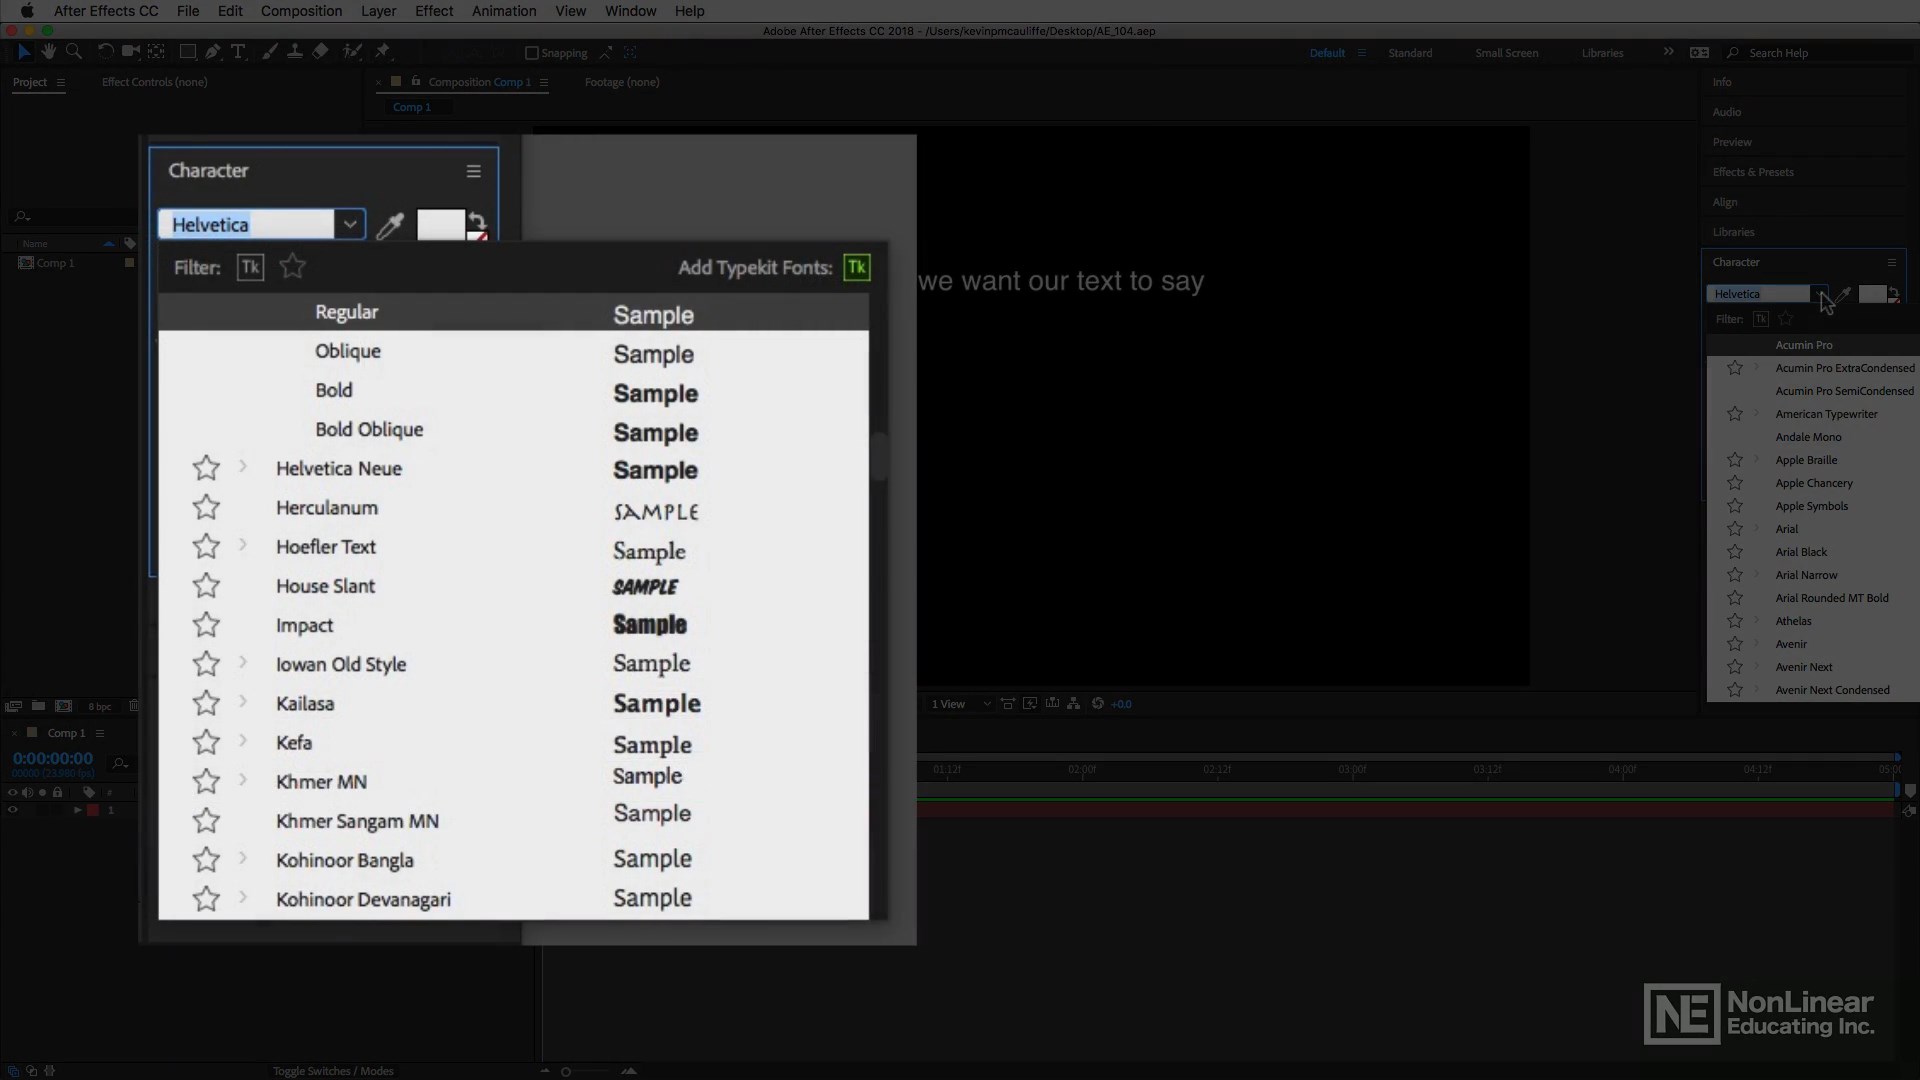
Task: Click the white fill color swatch
Action: pyautogui.click(x=440, y=224)
